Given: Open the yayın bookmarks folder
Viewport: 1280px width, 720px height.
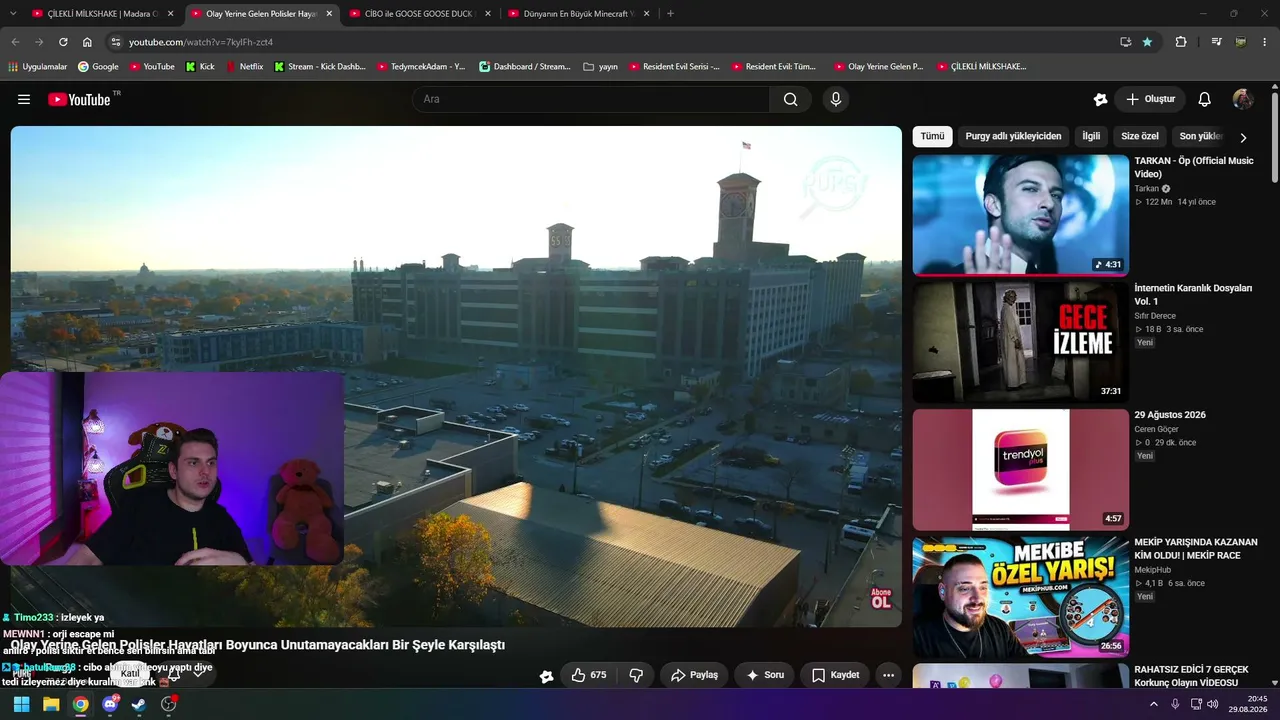Looking at the screenshot, I should [600, 67].
